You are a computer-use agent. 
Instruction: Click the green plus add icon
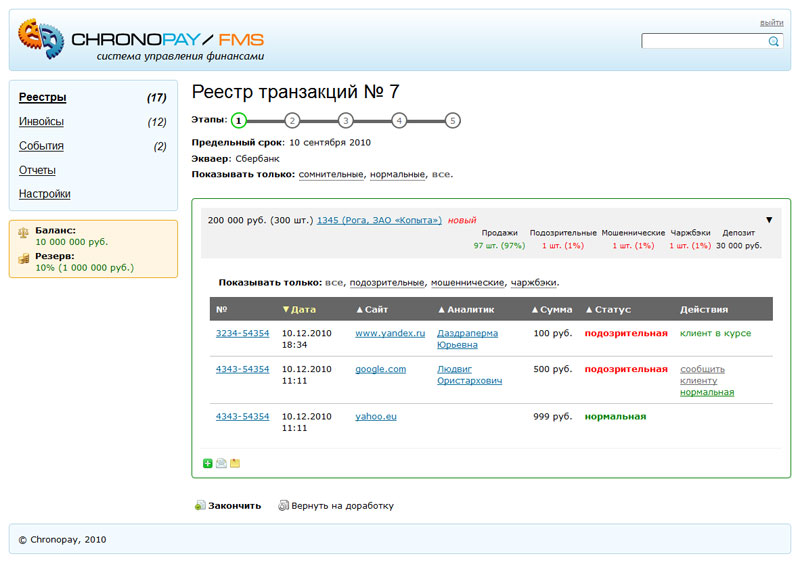[x=208, y=463]
